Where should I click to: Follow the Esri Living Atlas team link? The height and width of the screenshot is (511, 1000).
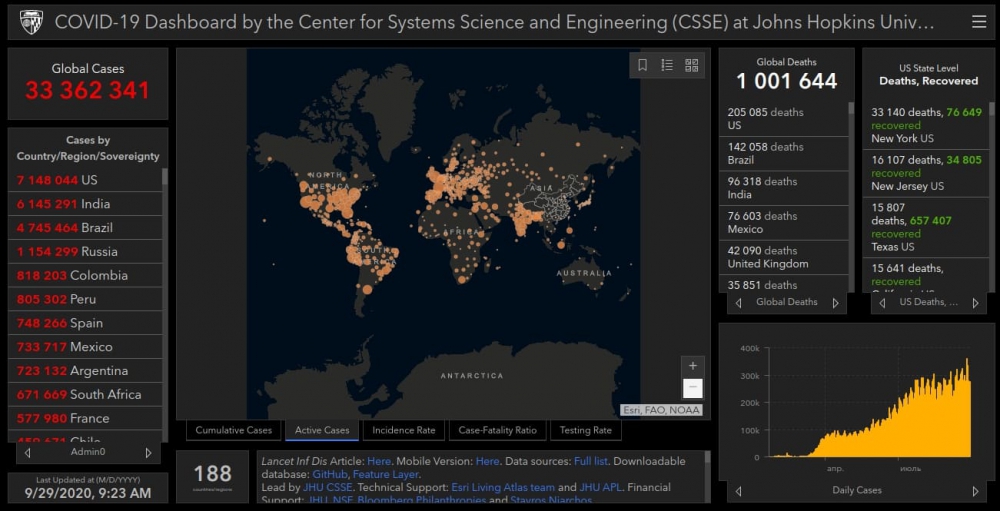pos(502,487)
